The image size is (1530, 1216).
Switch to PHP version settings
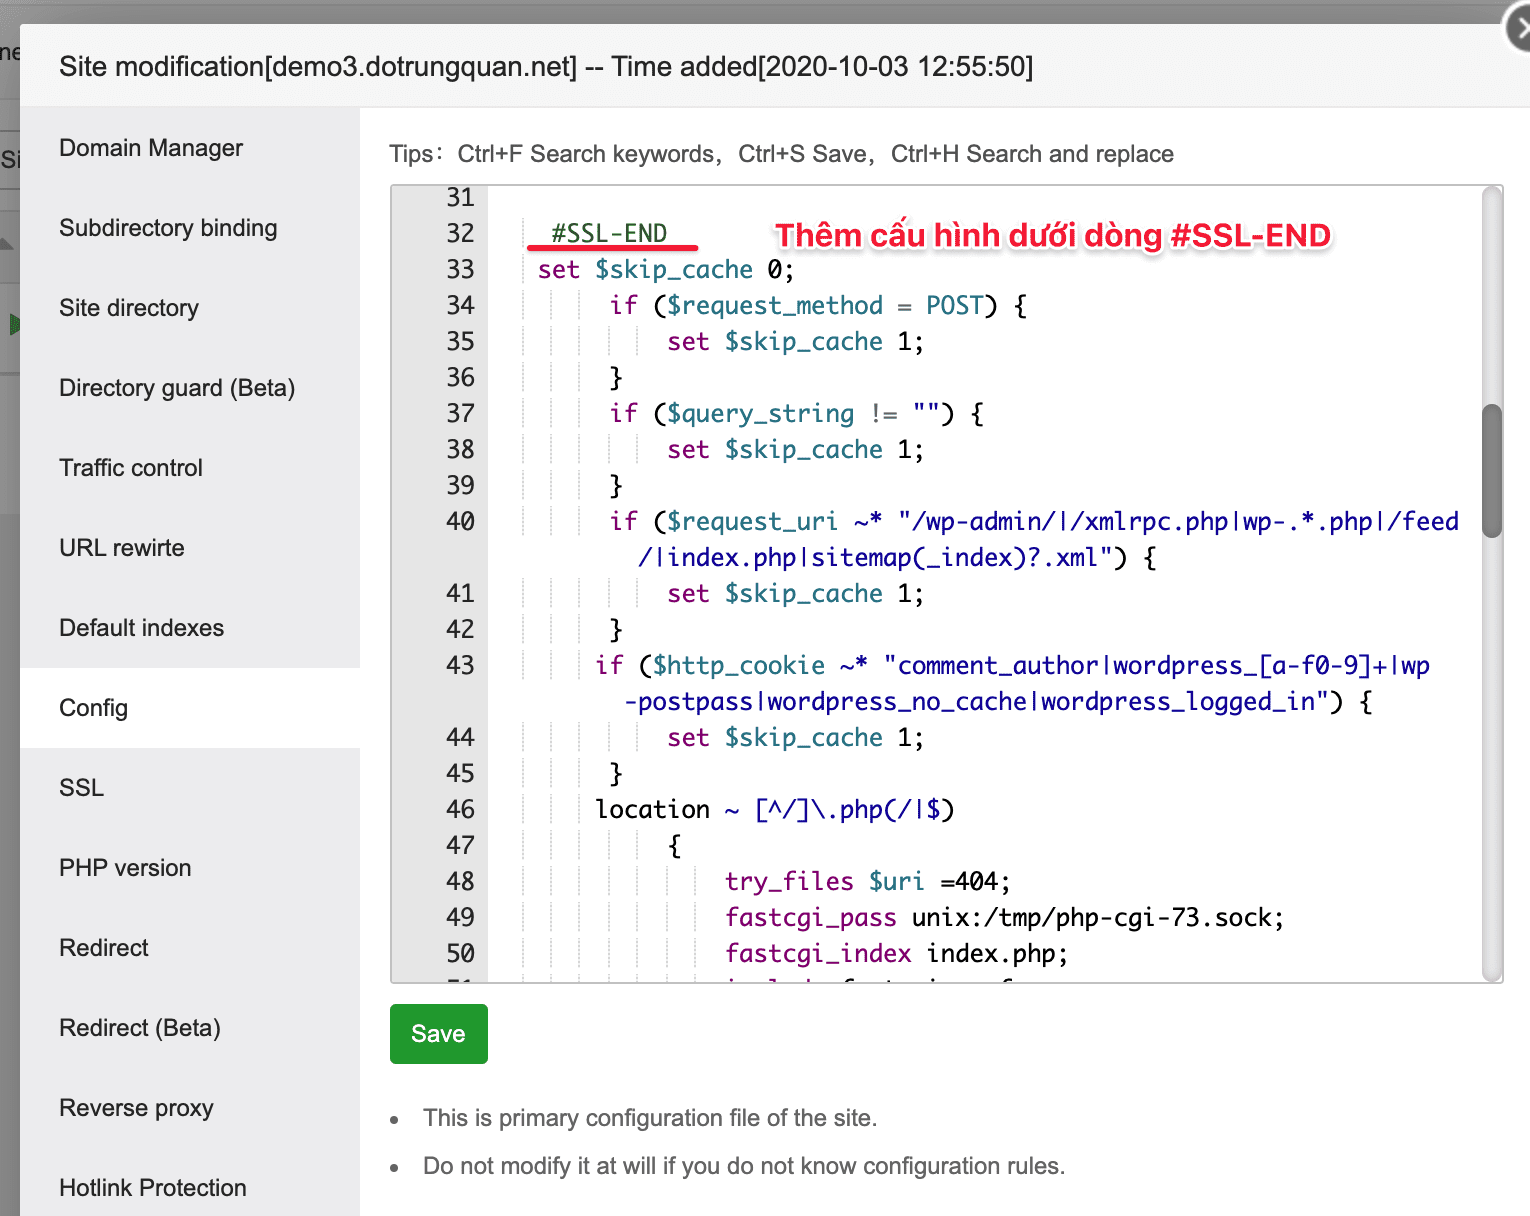pos(125,868)
